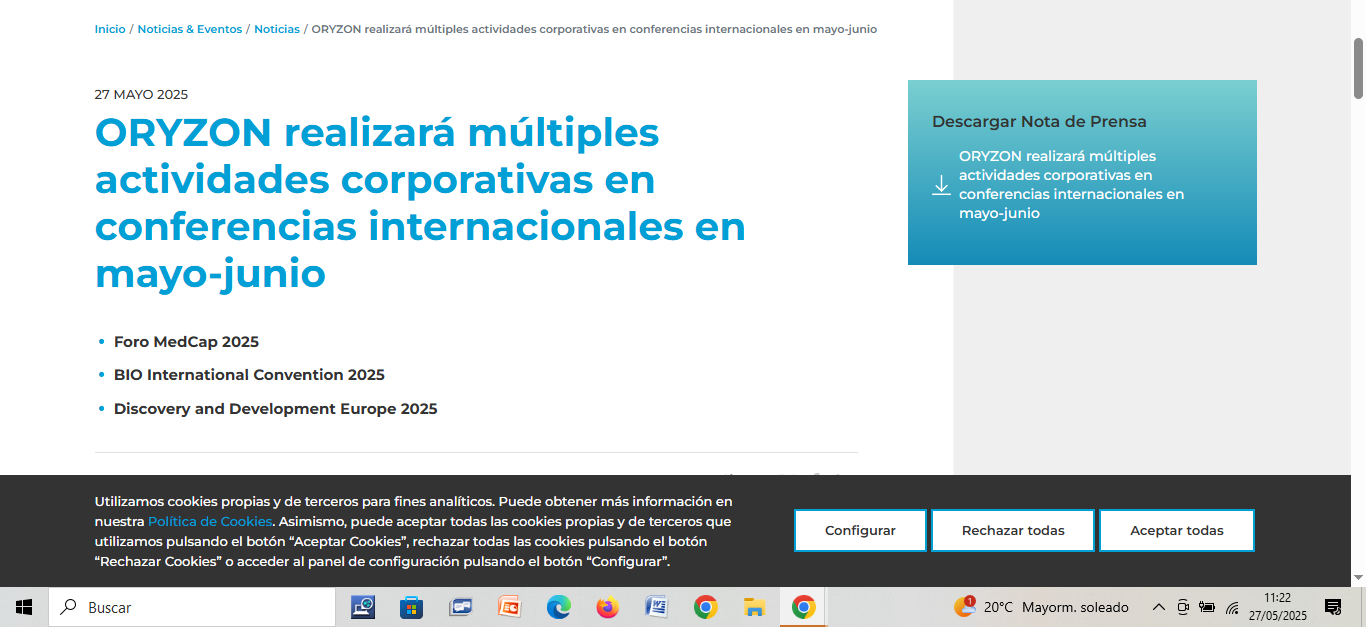Open File Explorer from the taskbar

coord(755,607)
